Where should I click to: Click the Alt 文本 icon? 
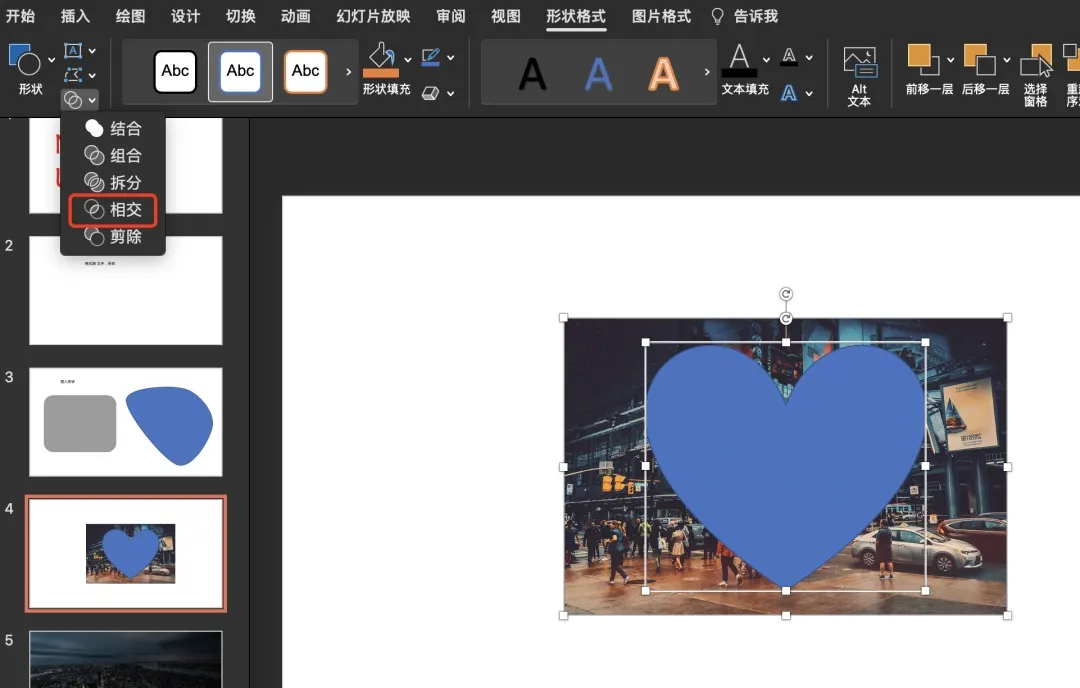(859, 64)
